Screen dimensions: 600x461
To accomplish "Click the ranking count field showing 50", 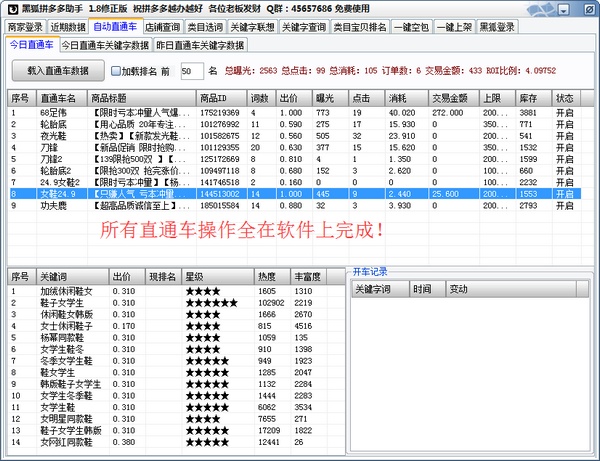I will (192, 72).
